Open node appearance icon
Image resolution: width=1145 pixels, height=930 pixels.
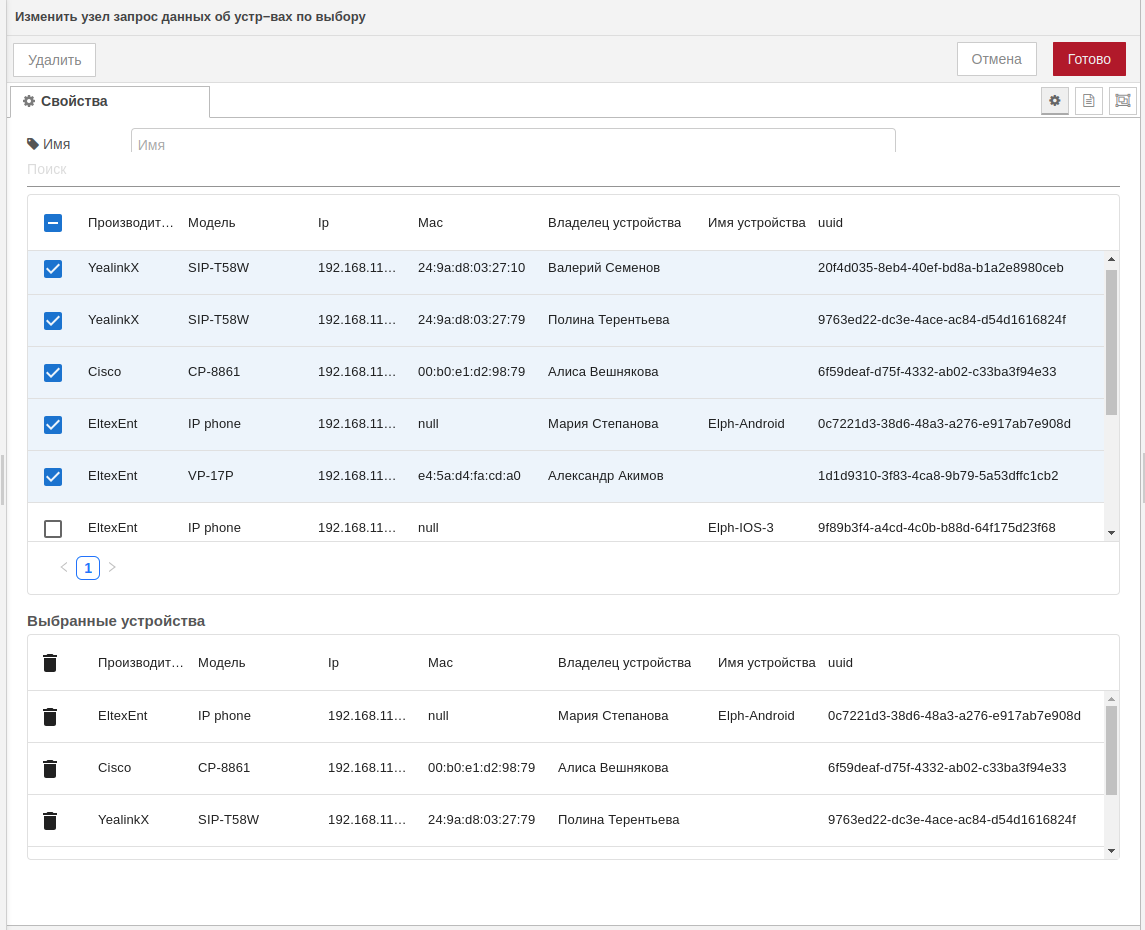1122,101
